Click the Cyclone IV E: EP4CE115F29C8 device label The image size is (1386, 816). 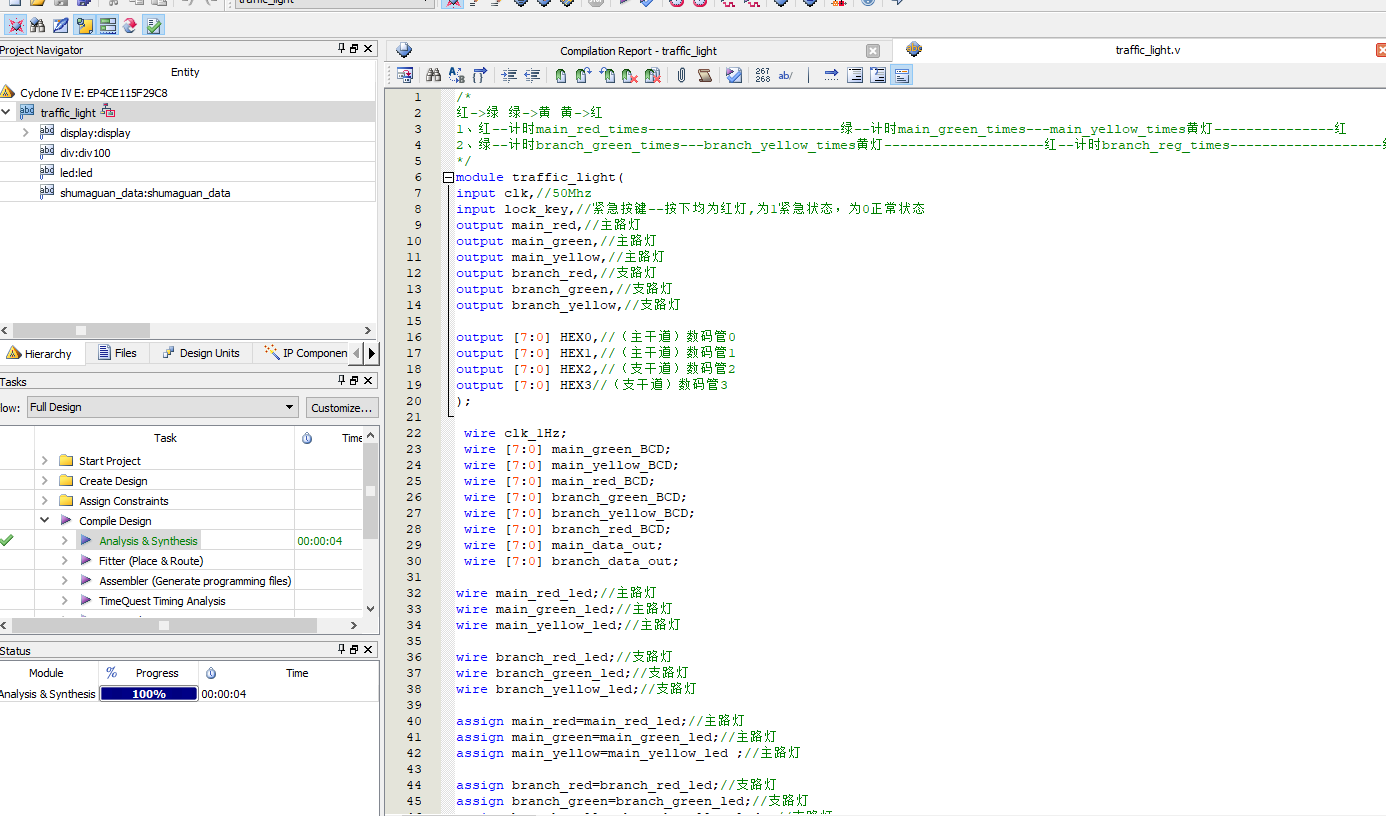[93, 92]
